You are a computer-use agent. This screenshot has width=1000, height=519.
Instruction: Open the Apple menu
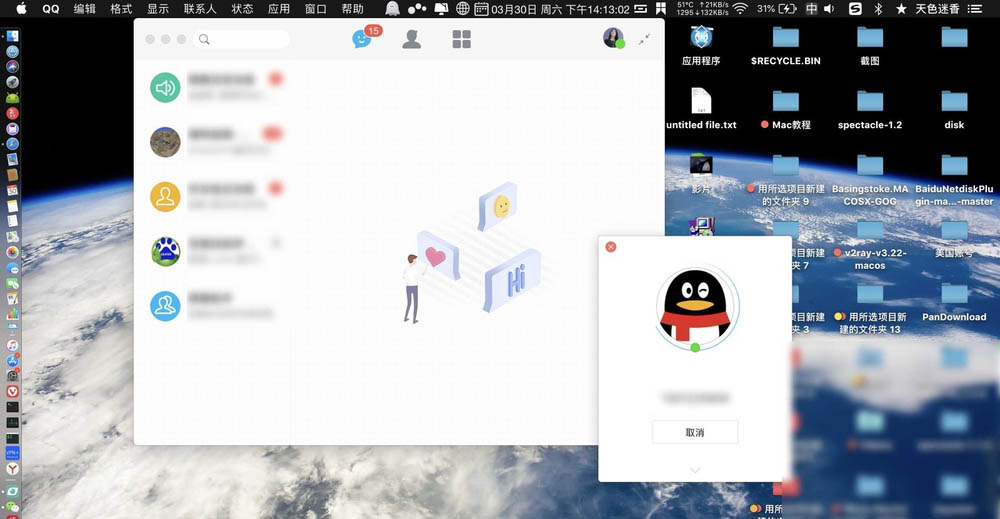tap(21, 9)
